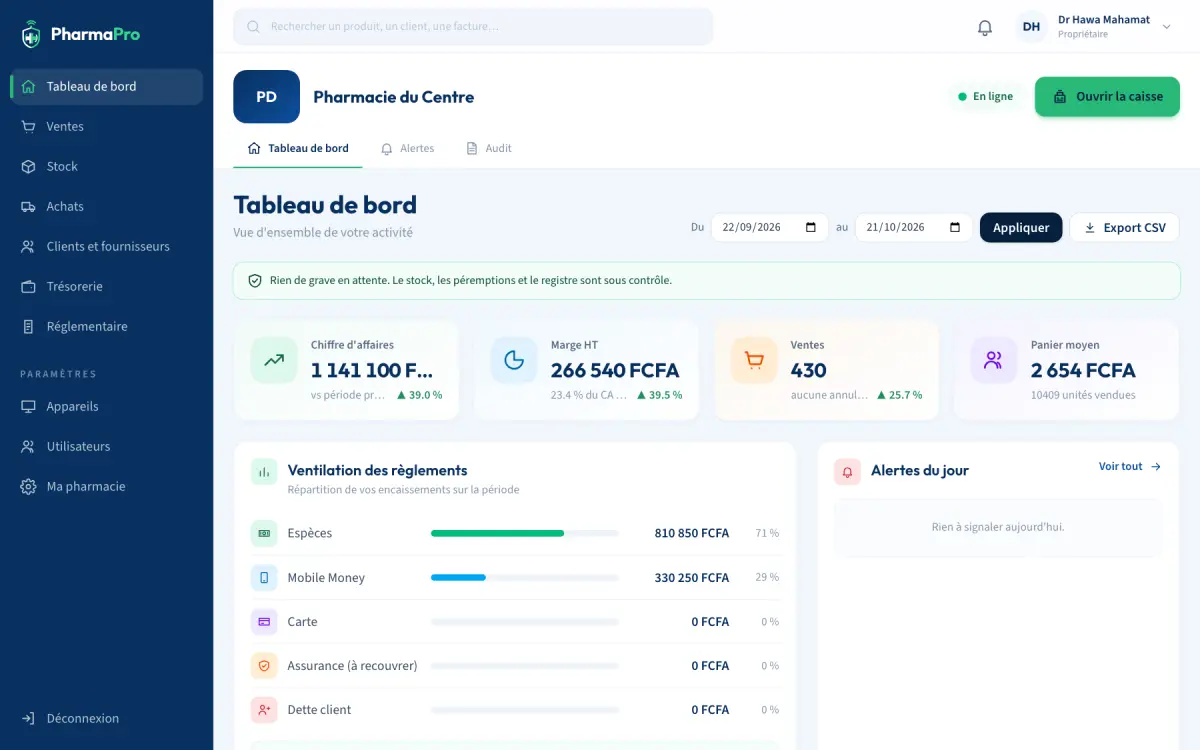Screen dimensions: 1200x750
Task: Go to Achats in the sidebar
Action: click(106, 206)
